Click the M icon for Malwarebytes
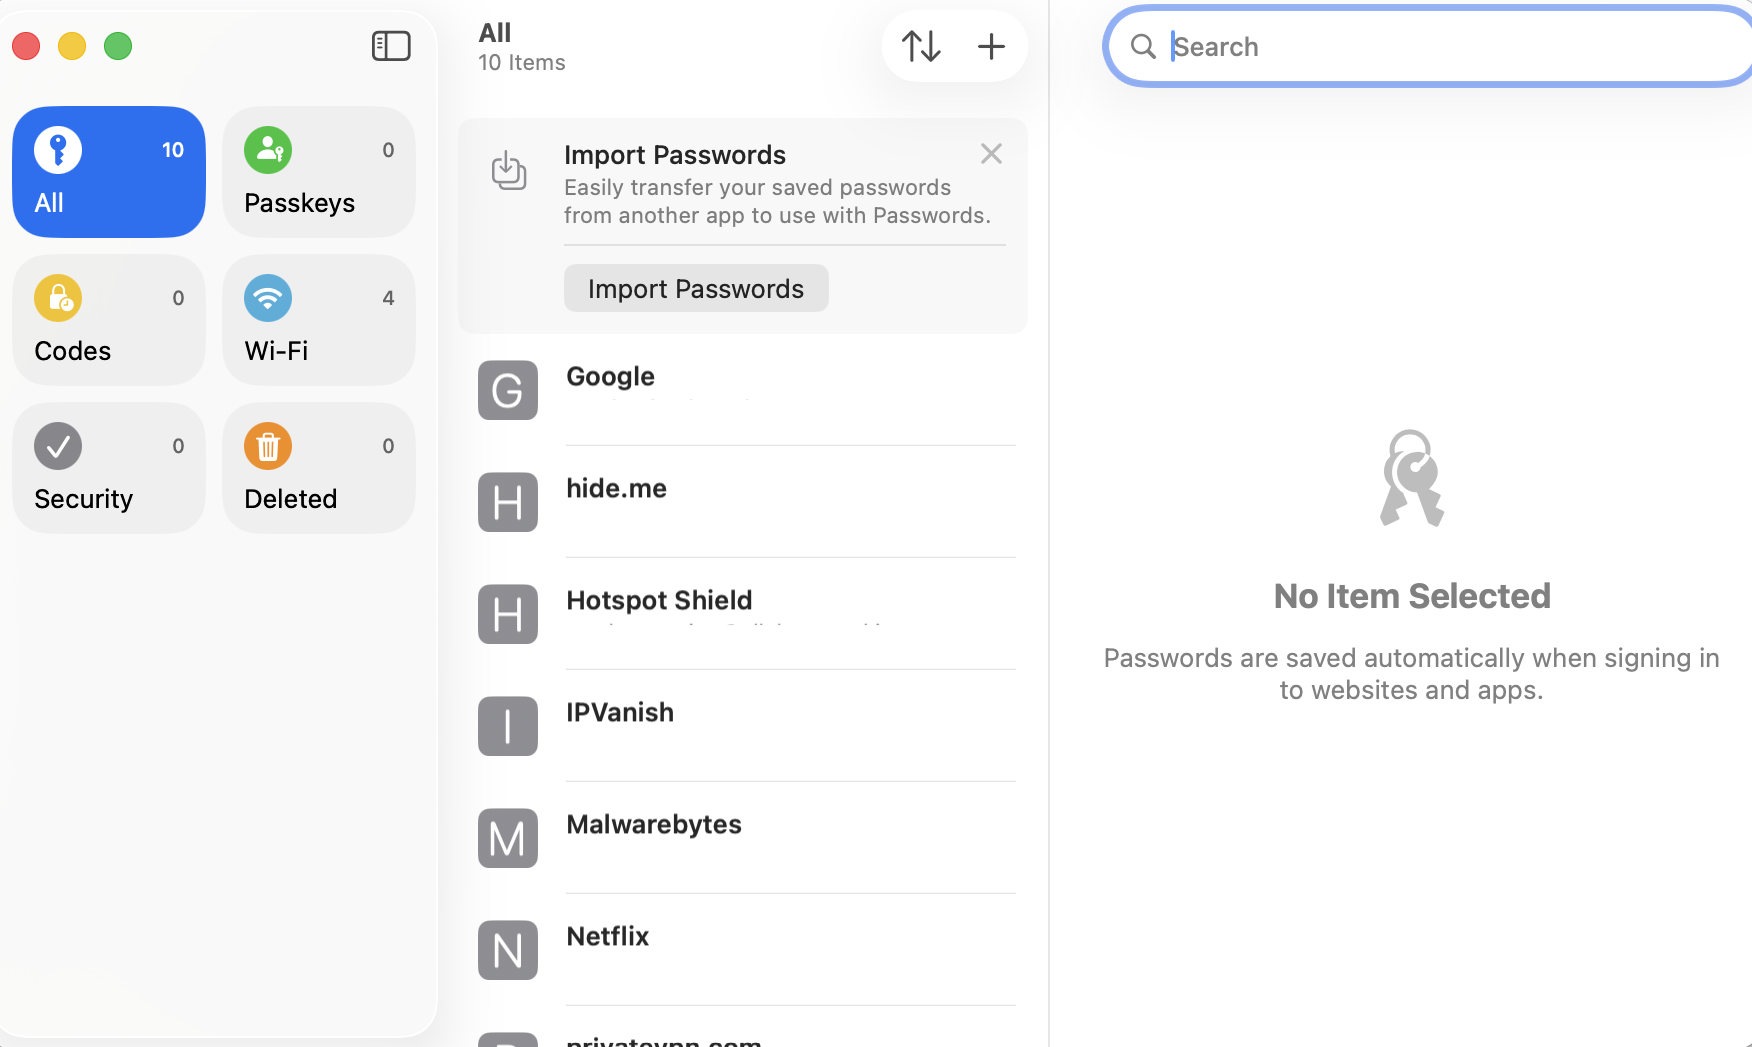The image size is (1752, 1047). (x=508, y=838)
